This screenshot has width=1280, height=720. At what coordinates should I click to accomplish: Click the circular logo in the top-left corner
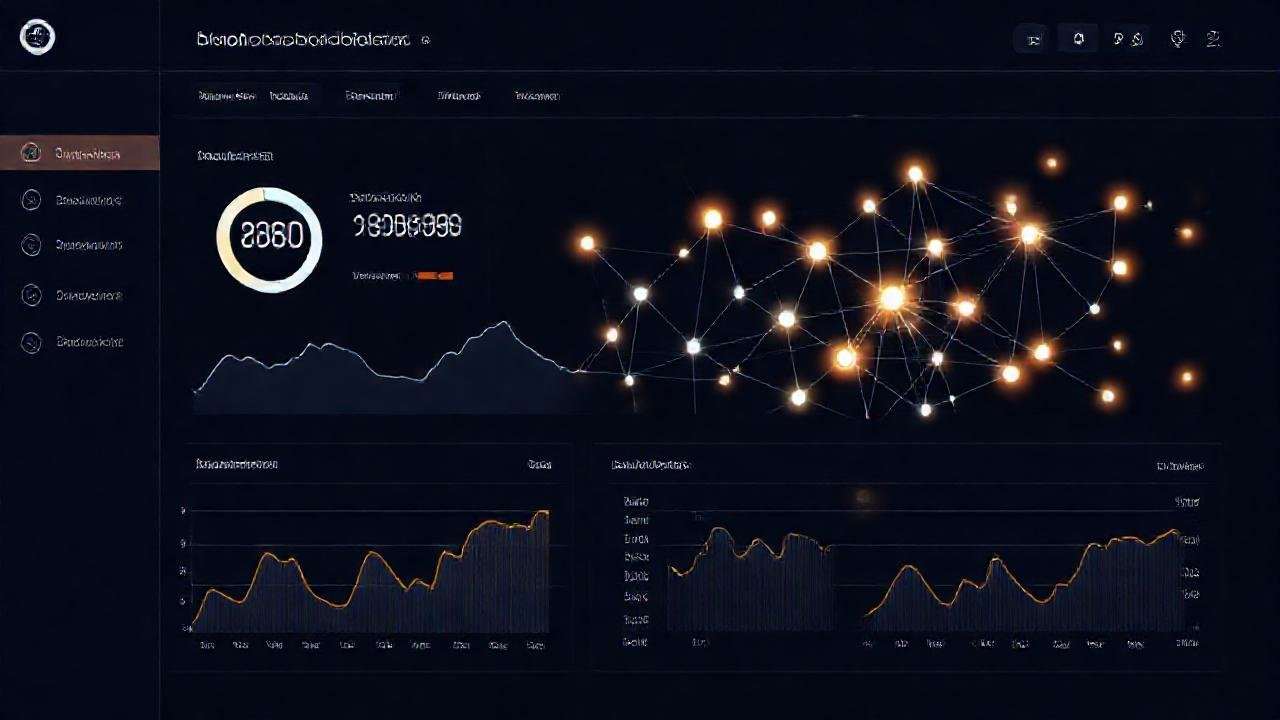[x=37, y=38]
